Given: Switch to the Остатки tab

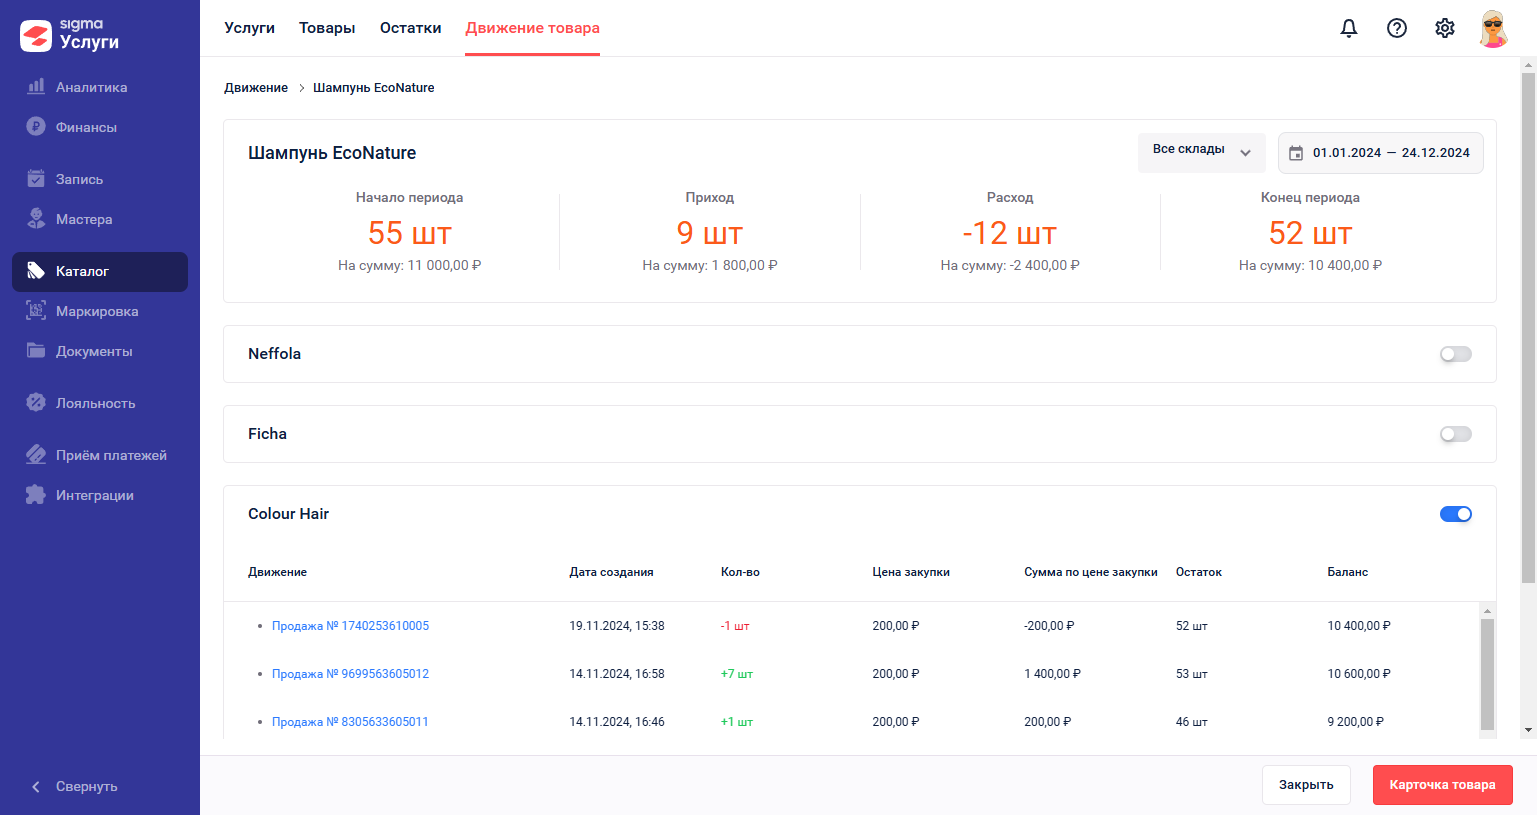Looking at the screenshot, I should click(411, 28).
